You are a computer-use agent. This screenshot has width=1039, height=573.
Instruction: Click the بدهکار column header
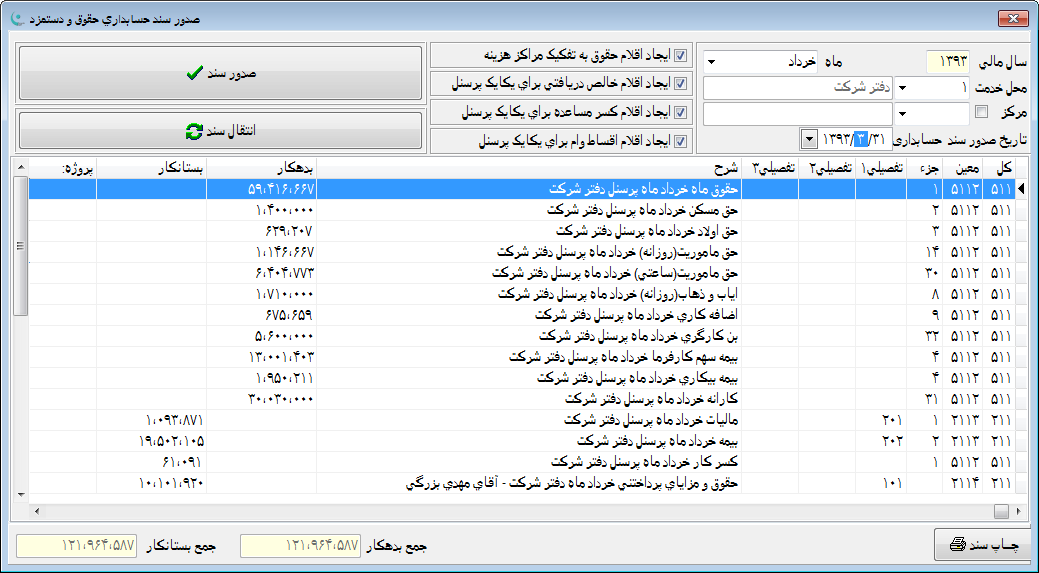click(260, 167)
